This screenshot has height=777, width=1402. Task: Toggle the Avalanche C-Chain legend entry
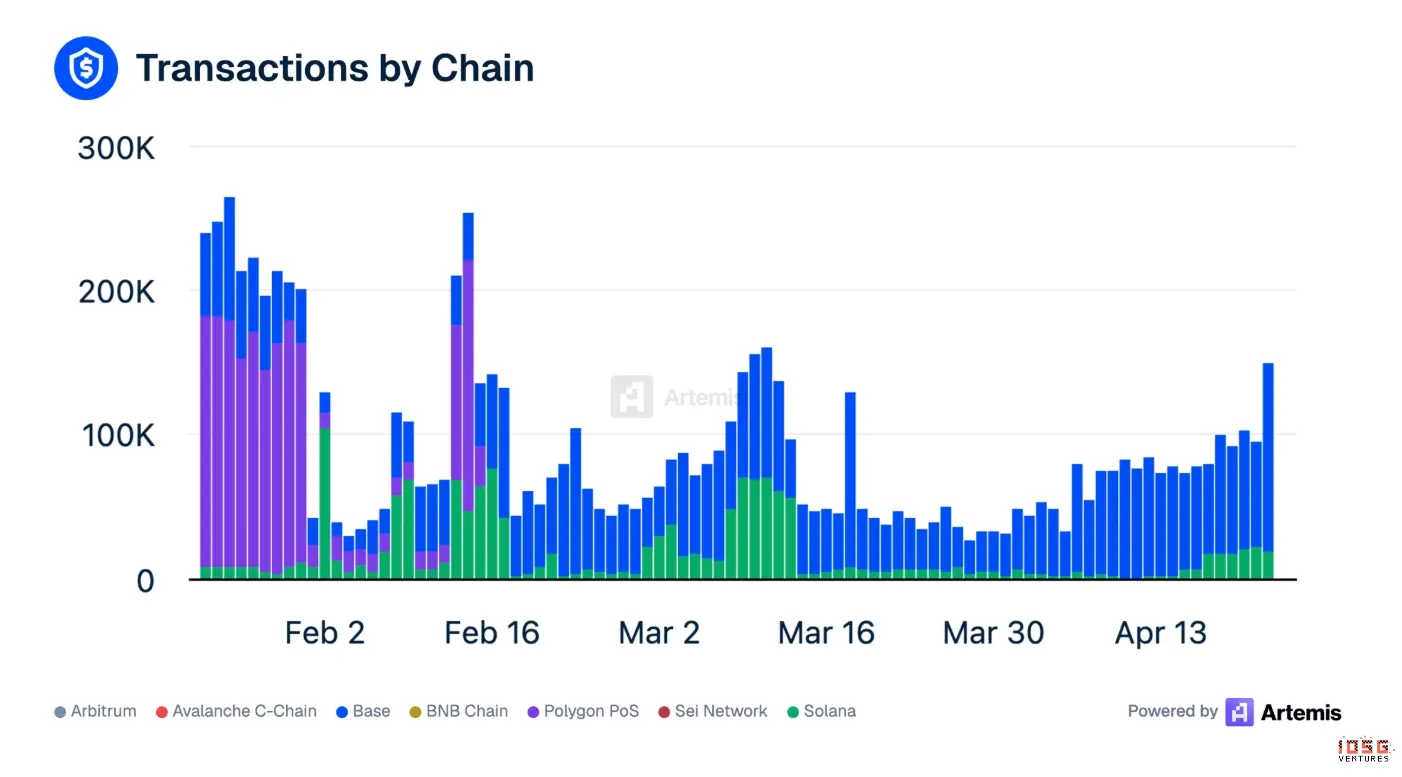pos(237,712)
